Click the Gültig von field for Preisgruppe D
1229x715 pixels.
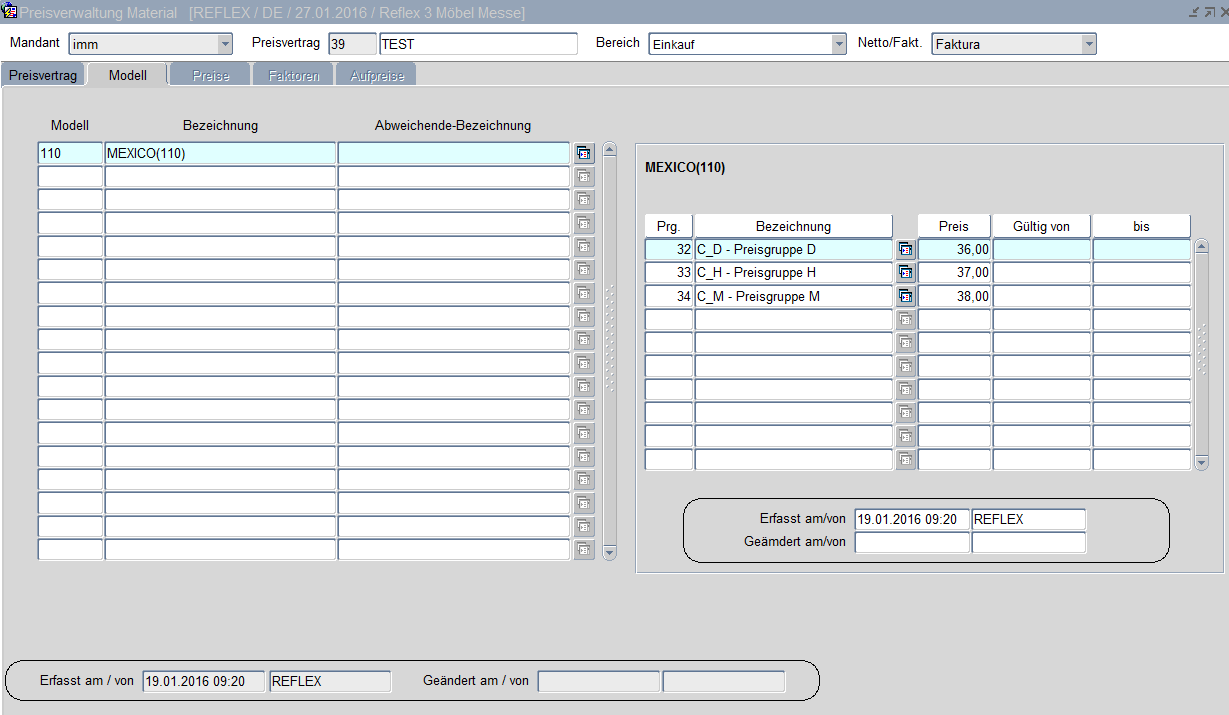click(1041, 249)
